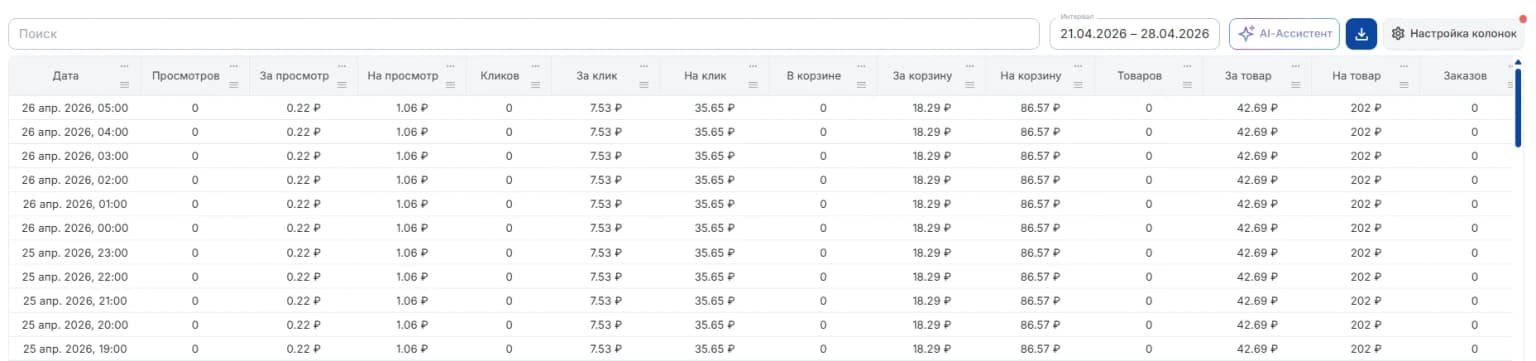Sort by the Заказов header label
Screen dimensions: 1536x361
click(x=1465, y=75)
